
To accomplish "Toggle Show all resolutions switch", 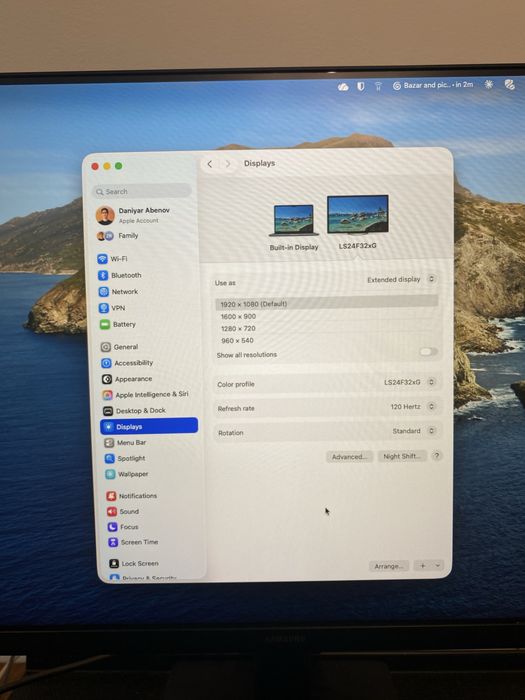I will (428, 352).
